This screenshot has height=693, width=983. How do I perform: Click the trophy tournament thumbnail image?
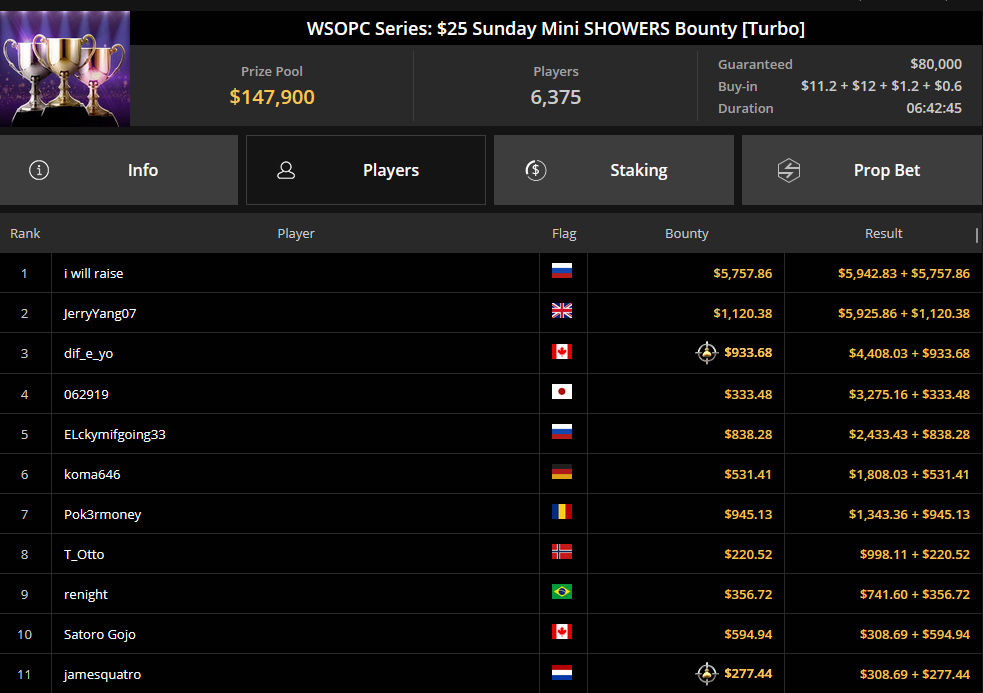[65, 68]
